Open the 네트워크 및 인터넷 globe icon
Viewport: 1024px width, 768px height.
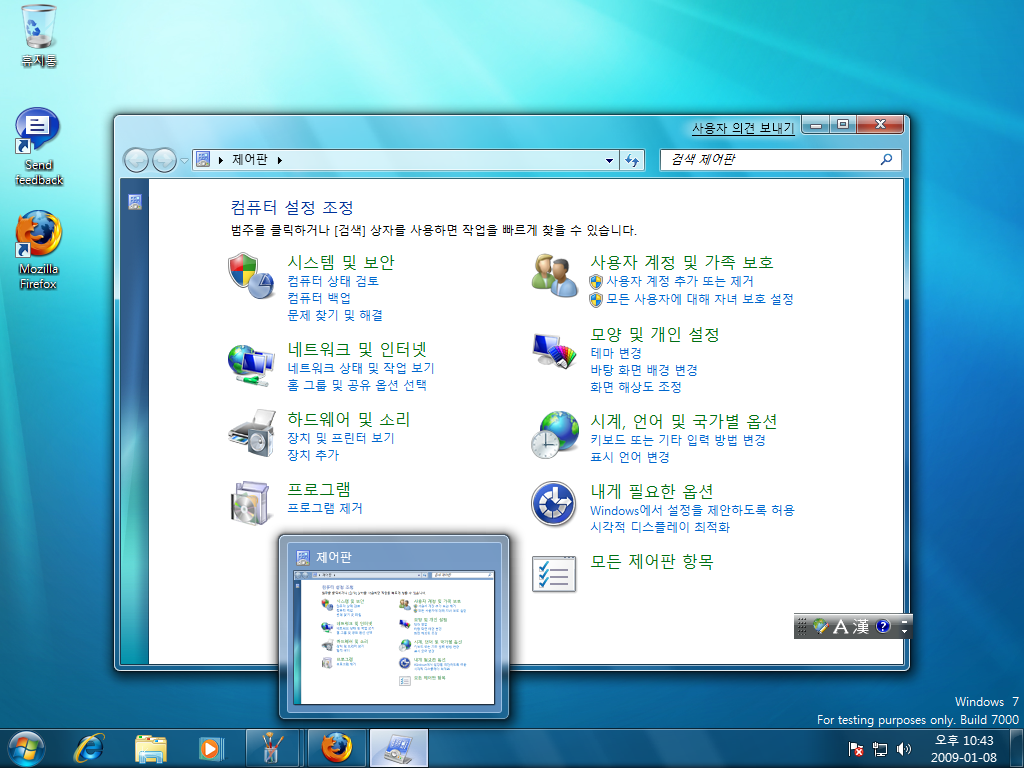pos(251,364)
